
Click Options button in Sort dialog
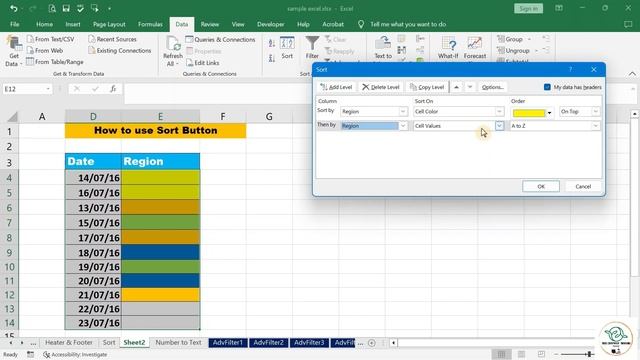point(492,87)
